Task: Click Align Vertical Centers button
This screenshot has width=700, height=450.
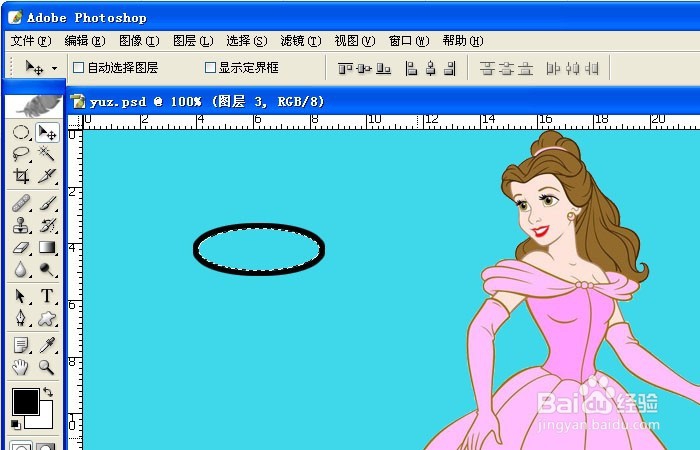Action: [364, 68]
